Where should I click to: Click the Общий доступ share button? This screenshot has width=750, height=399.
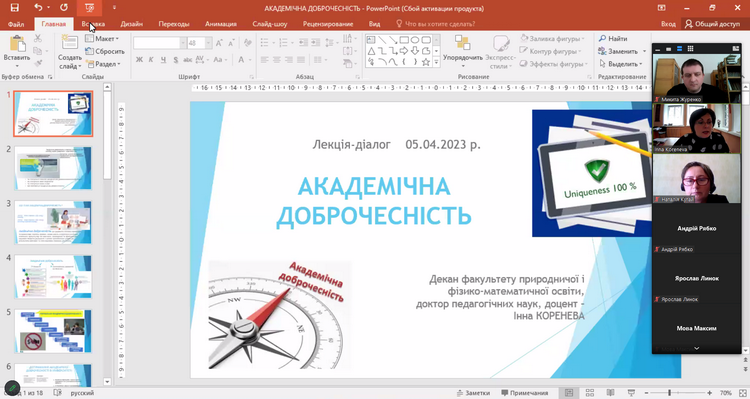[713, 23]
